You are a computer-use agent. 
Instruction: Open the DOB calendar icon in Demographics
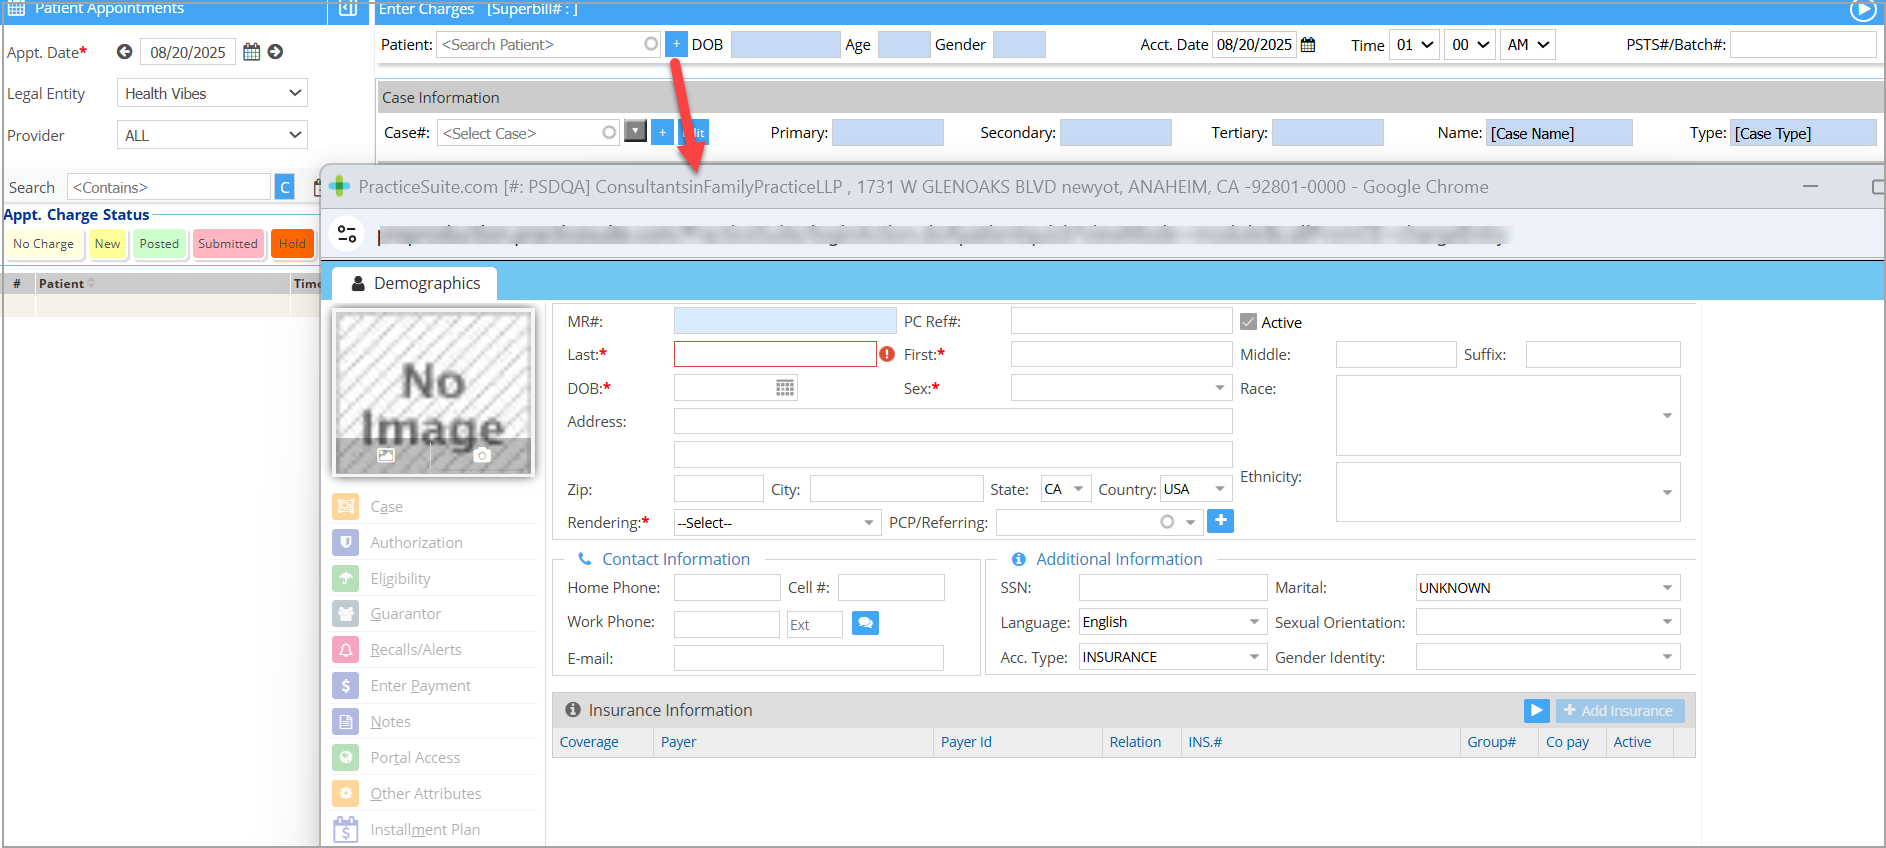785,388
